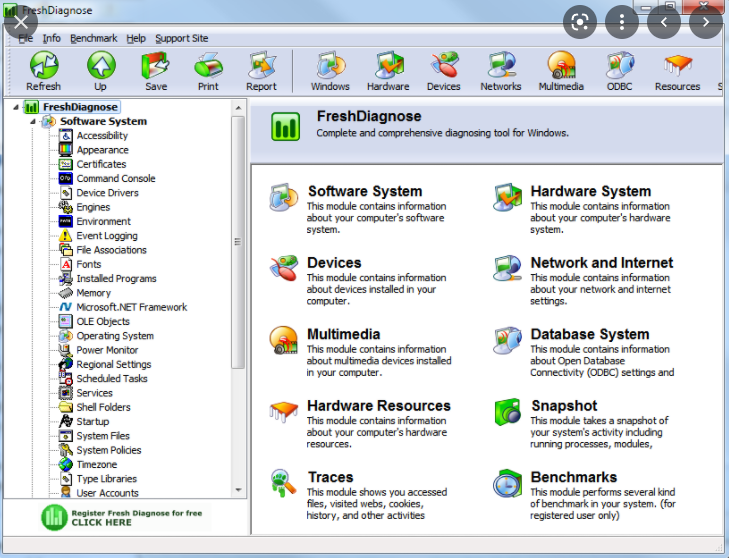Open the Network and Internet heading link
The image size is (729, 558).
[x=602, y=263]
